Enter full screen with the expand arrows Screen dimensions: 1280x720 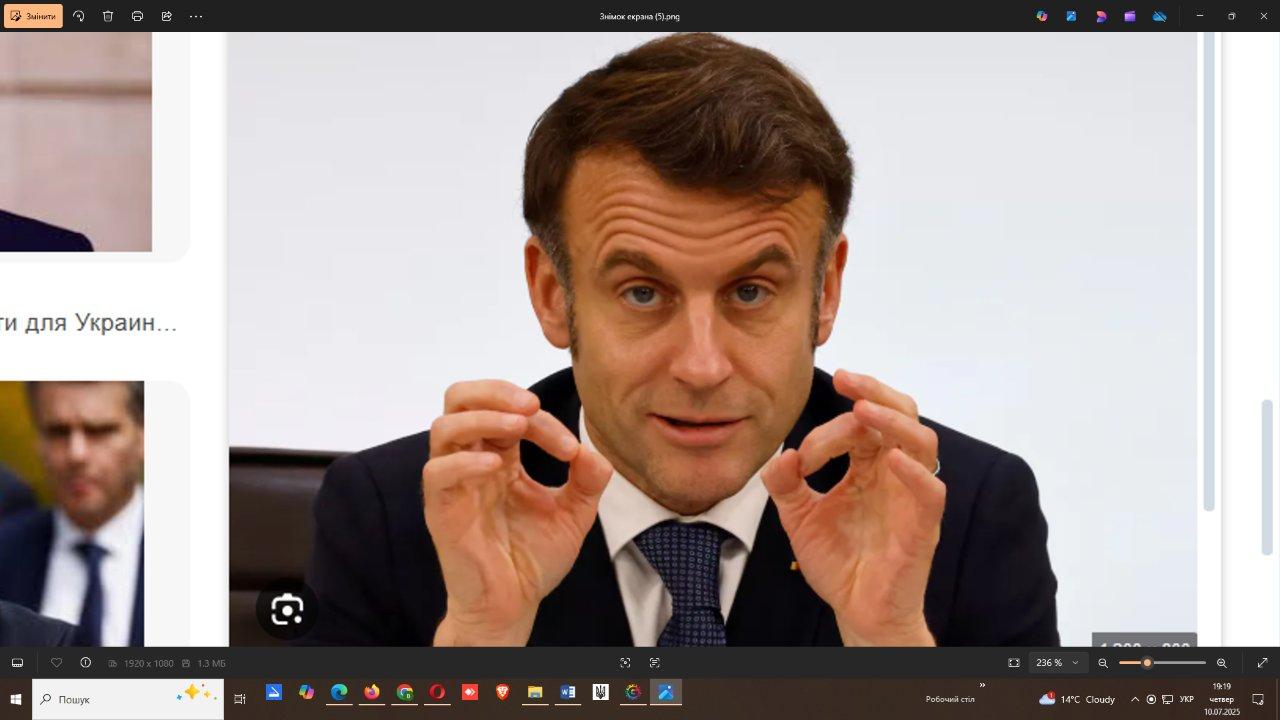(1262, 663)
